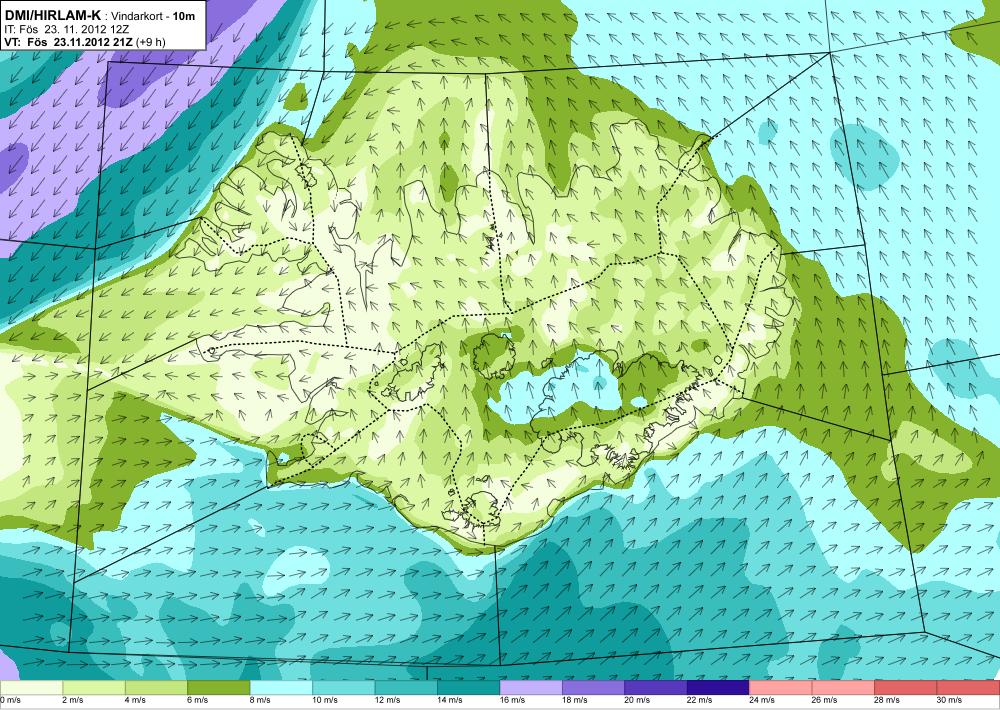Viewport: 1000px width, 710px height.
Task: Pick the light lavender 16 m/s legend swatch
Action: (531, 688)
